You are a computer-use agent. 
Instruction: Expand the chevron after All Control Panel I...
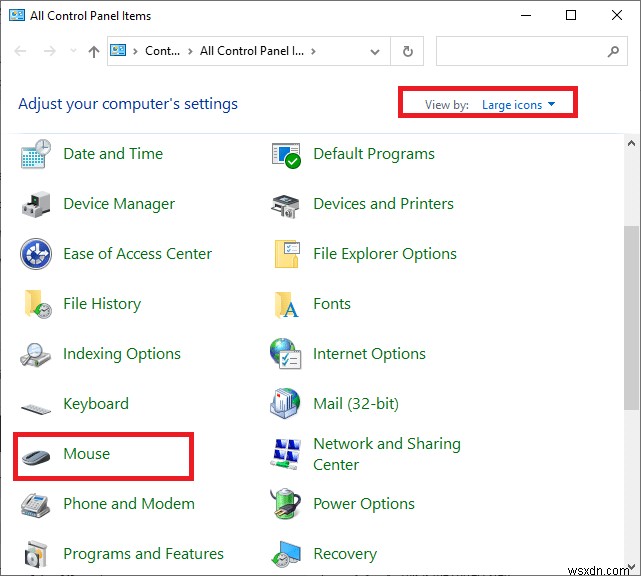point(313,52)
